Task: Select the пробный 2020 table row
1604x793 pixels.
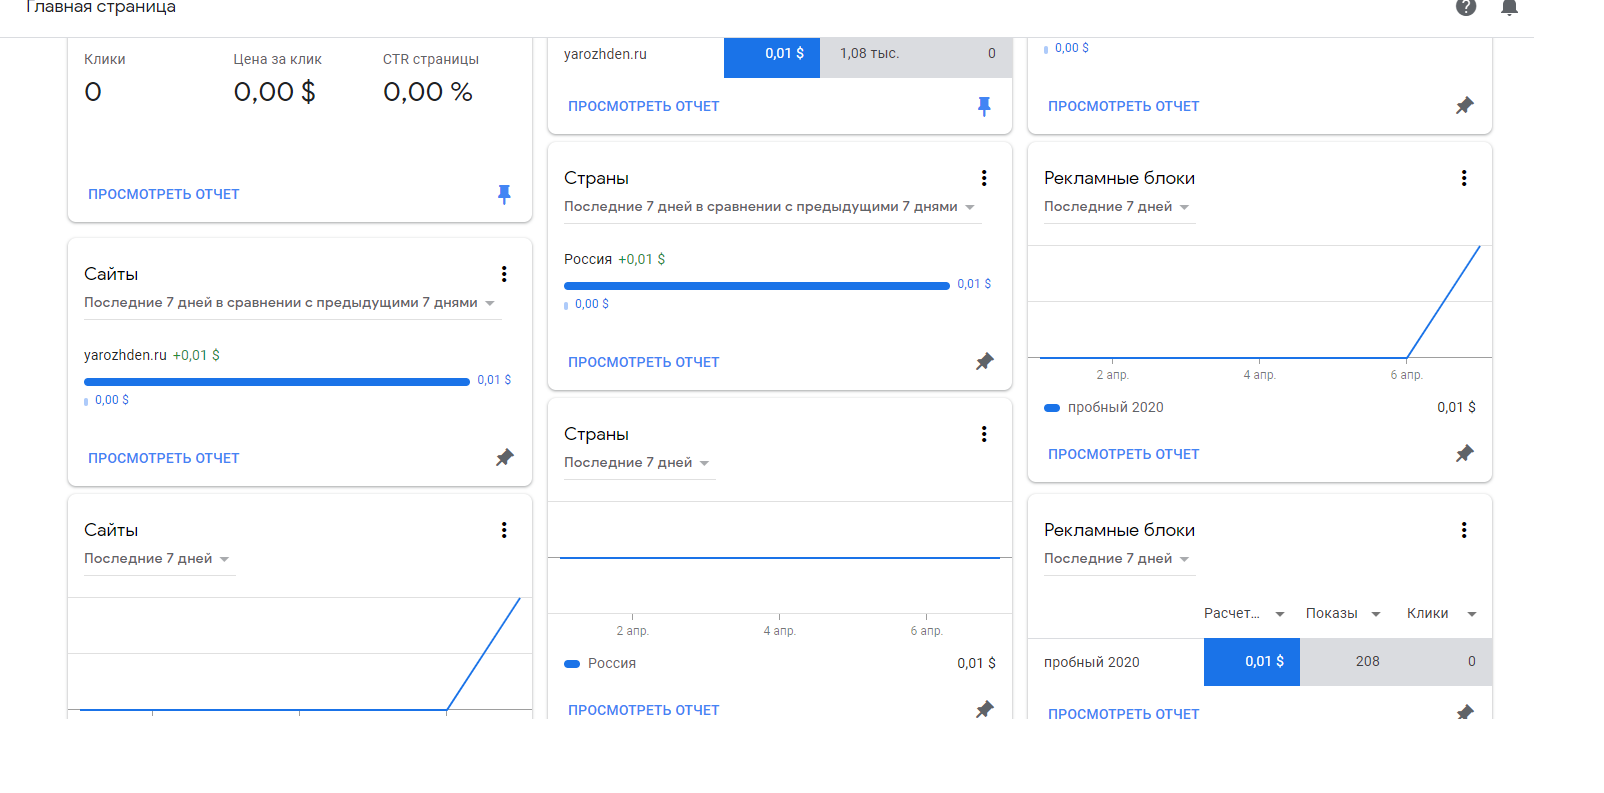Action: [1092, 662]
